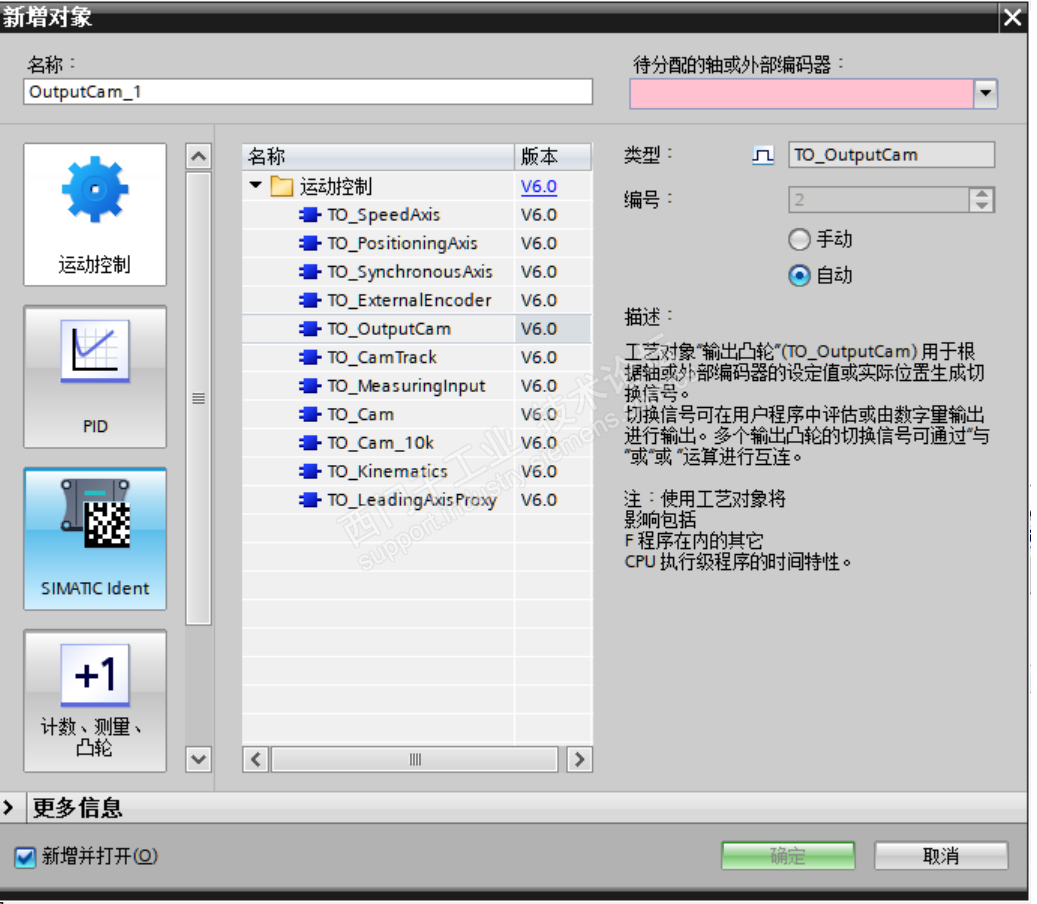The width and height of the screenshot is (1037, 904).
Task: Select the 自动 radio button
Action: point(799,275)
